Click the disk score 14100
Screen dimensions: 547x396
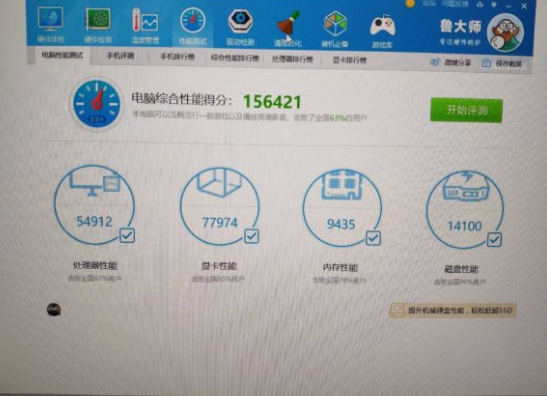464,226
